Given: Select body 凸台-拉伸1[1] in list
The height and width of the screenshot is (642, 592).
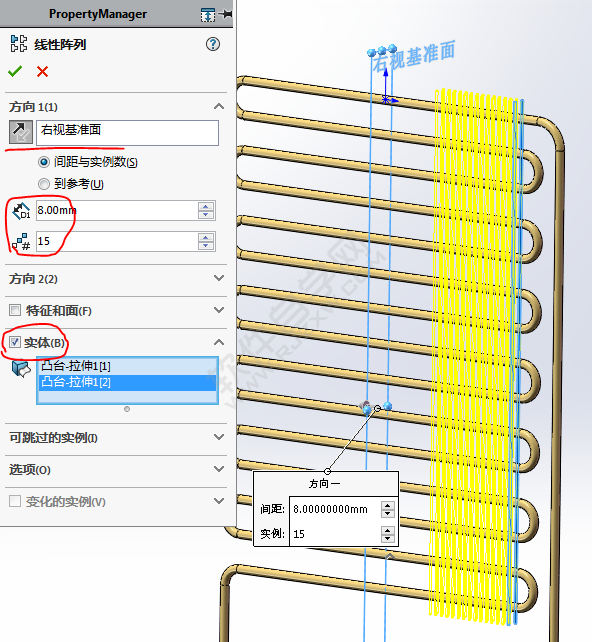Looking at the screenshot, I should [x=127, y=366].
